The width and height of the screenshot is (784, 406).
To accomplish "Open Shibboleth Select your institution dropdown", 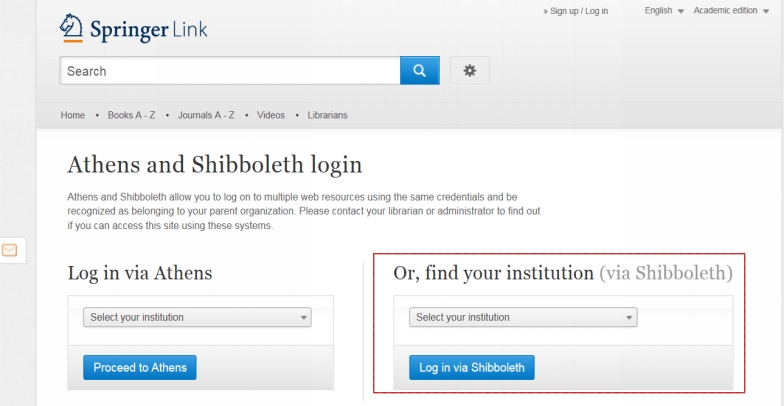I will [x=523, y=317].
